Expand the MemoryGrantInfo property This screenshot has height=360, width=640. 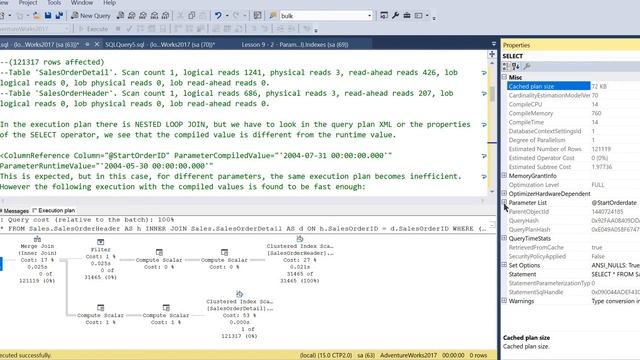pos(504,176)
